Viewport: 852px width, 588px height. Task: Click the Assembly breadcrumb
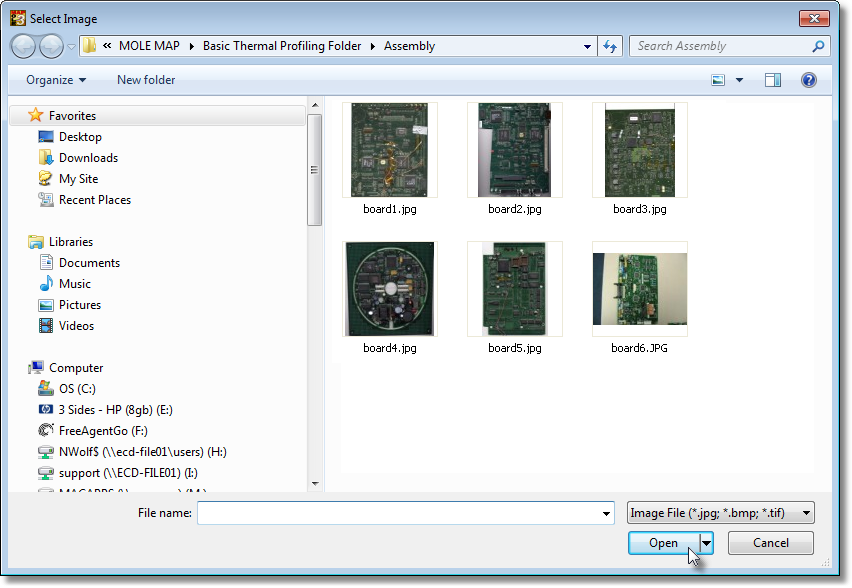(410, 46)
